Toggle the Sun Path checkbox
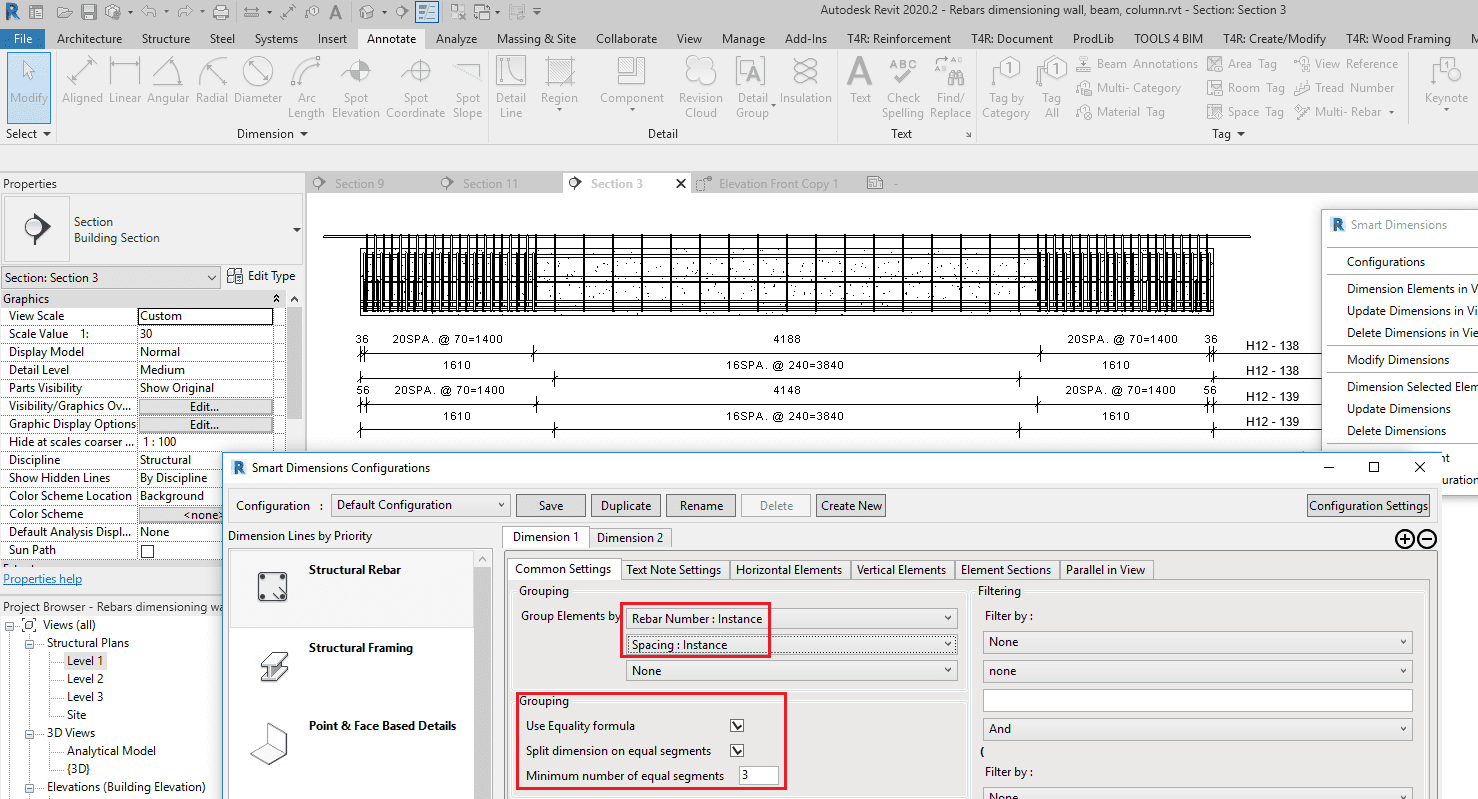 tap(147, 551)
